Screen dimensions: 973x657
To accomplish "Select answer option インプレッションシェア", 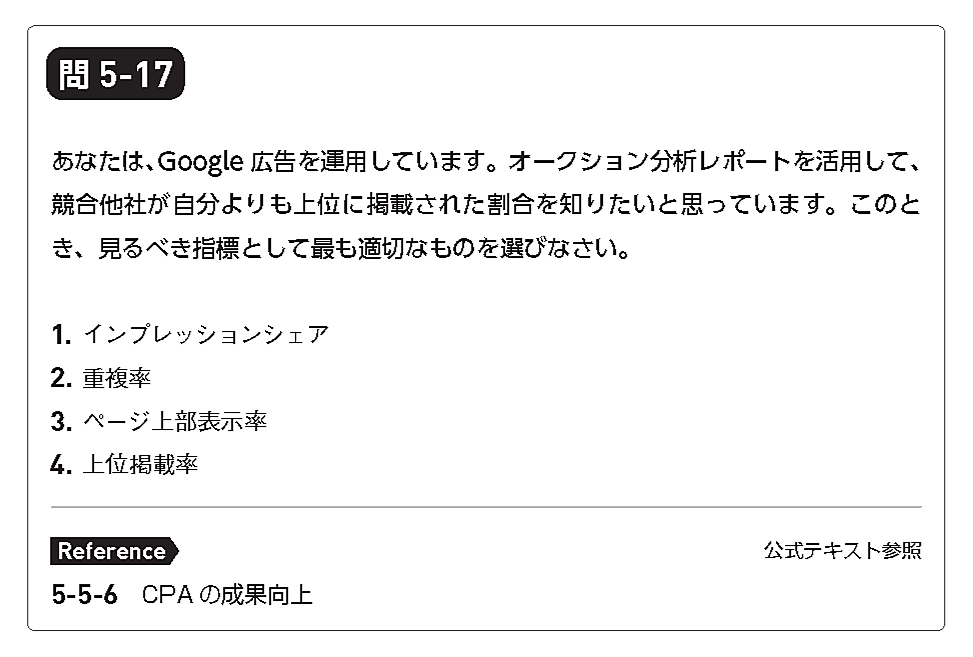I will 205,334.
